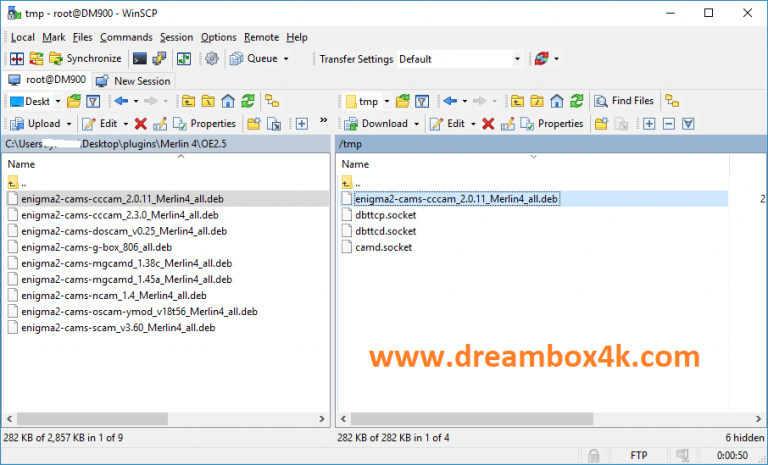Select enigma2-cams-mgcamd_1.45a_Merlin4_all.deb file
Screen dimensions: 768x465
tap(126, 279)
